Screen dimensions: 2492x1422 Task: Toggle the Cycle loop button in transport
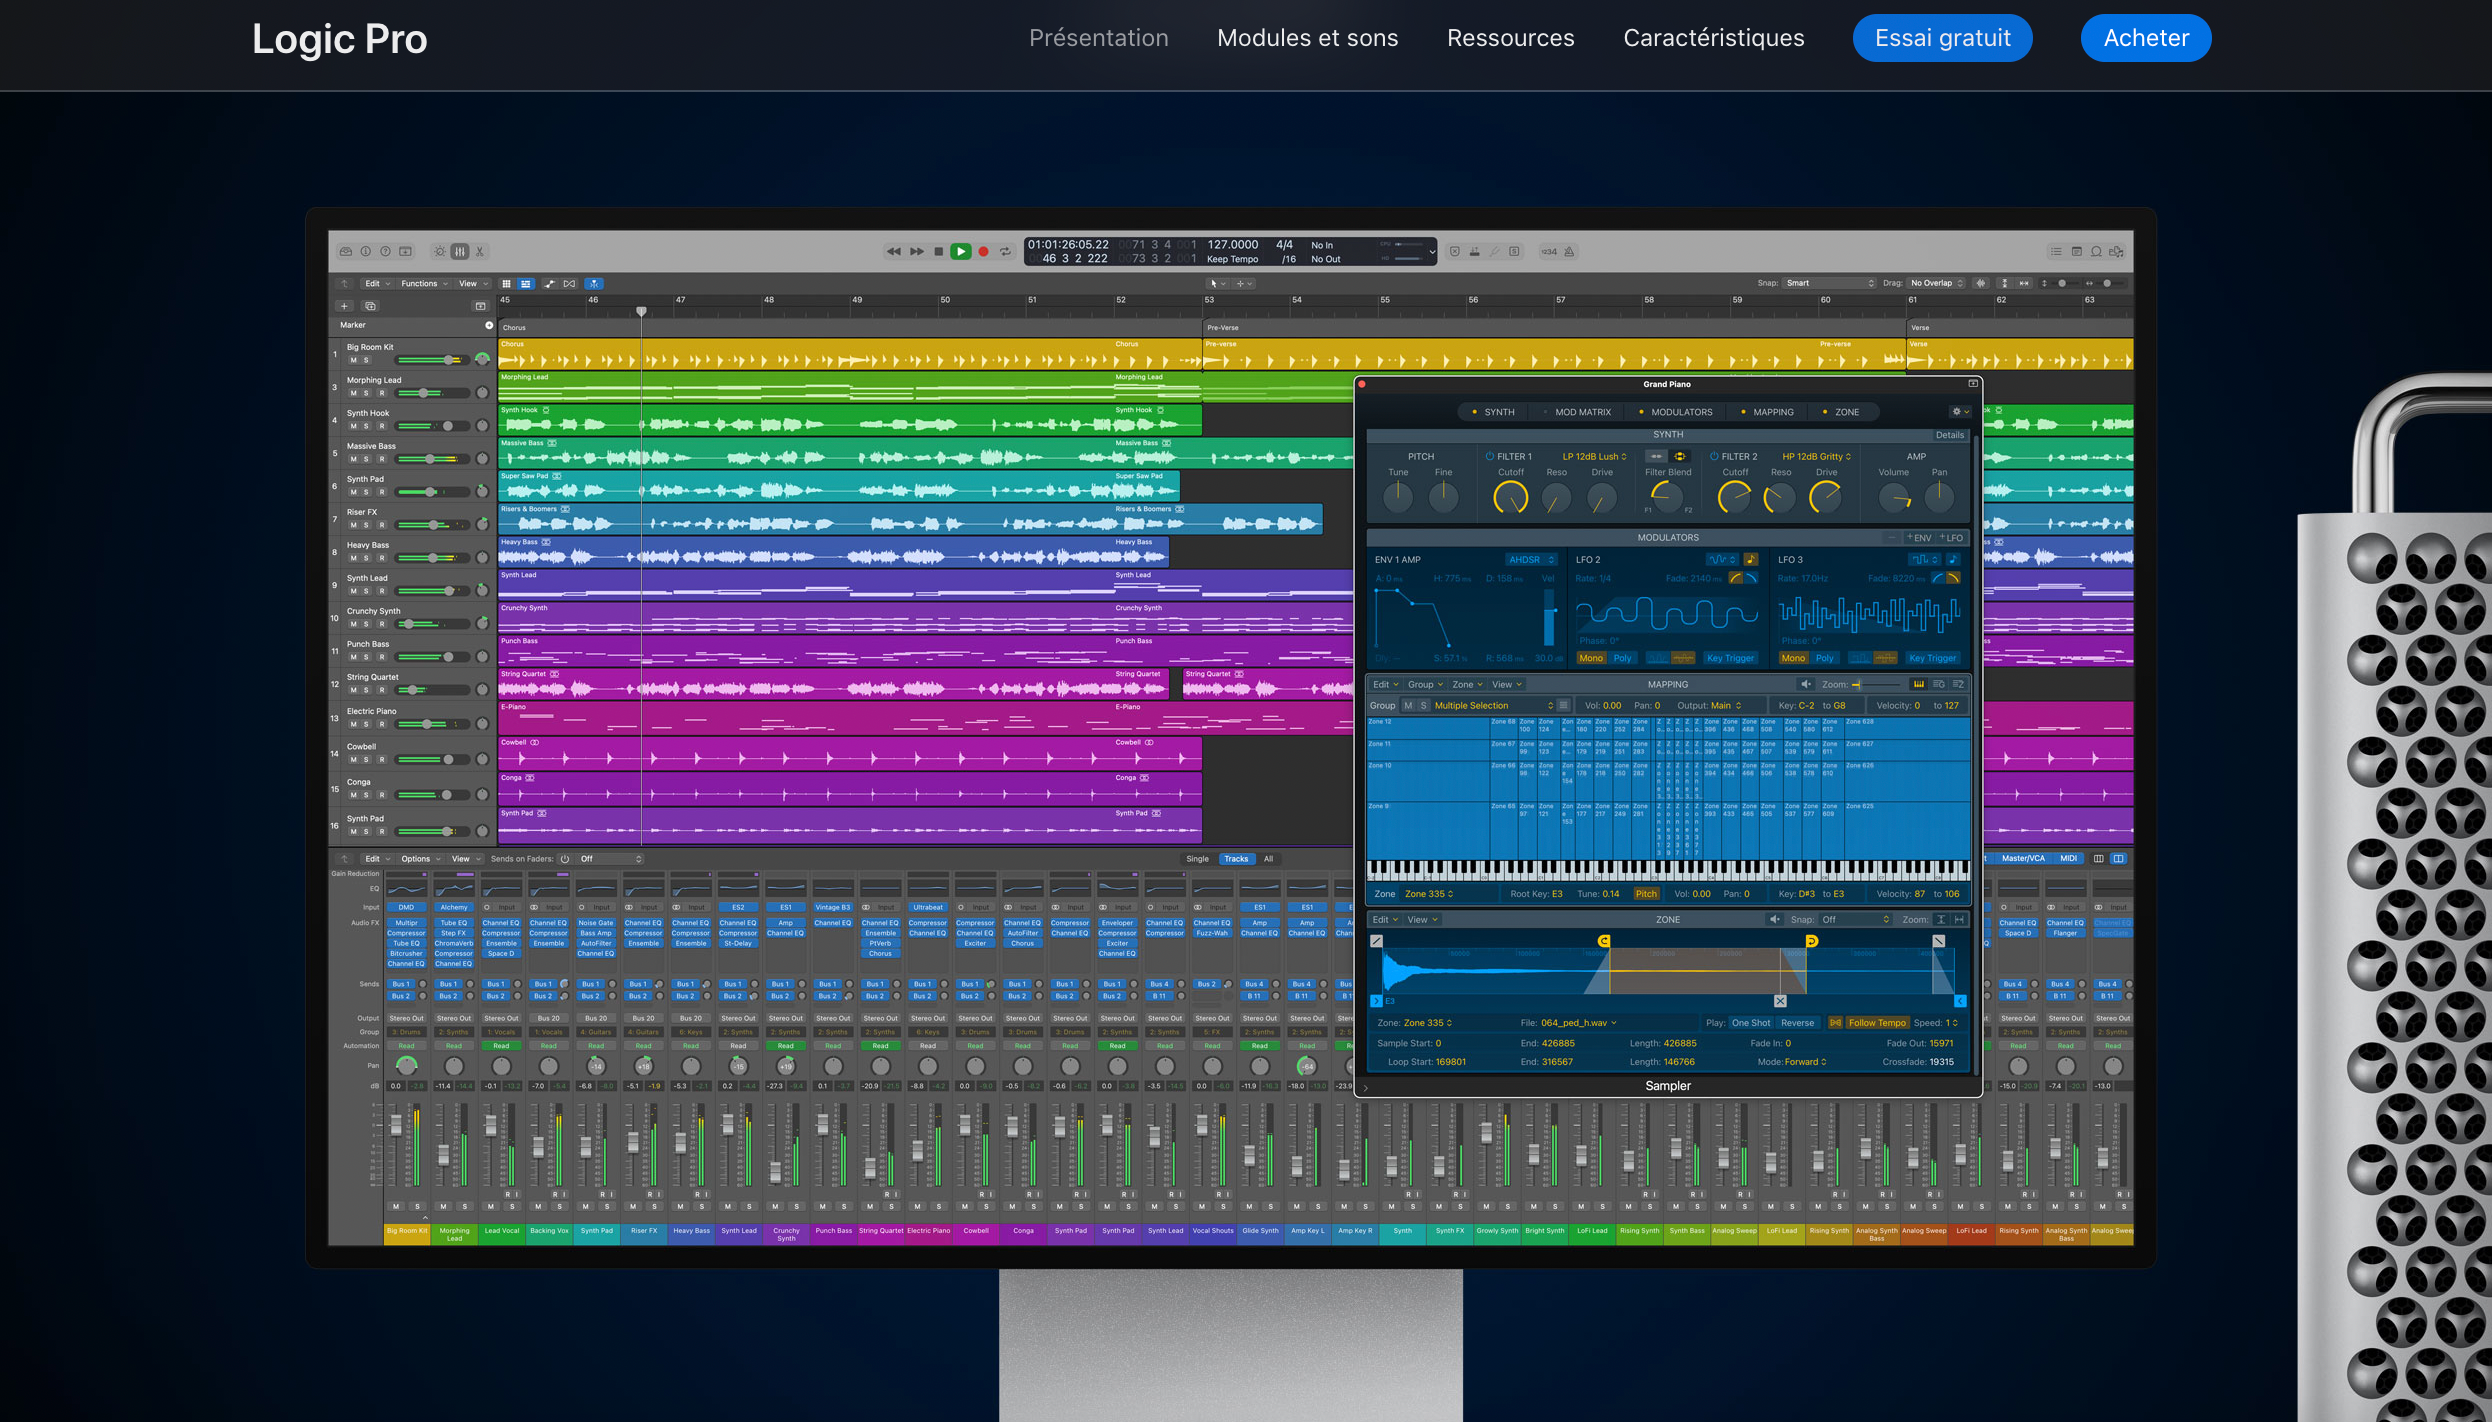click(x=1005, y=251)
